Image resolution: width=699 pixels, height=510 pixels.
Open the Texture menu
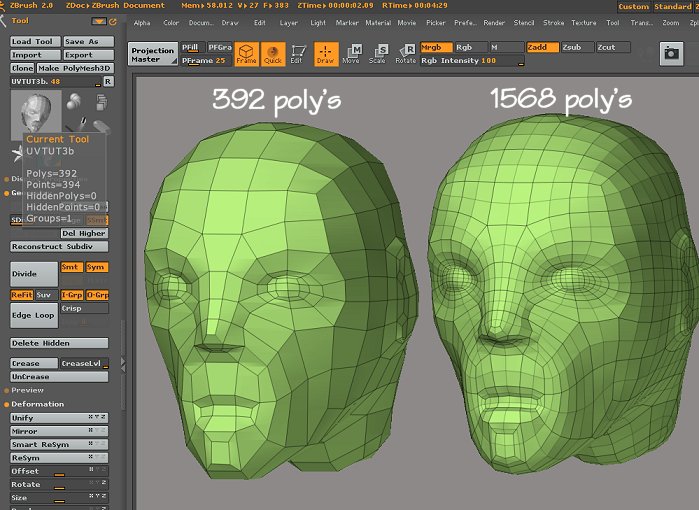(x=584, y=23)
